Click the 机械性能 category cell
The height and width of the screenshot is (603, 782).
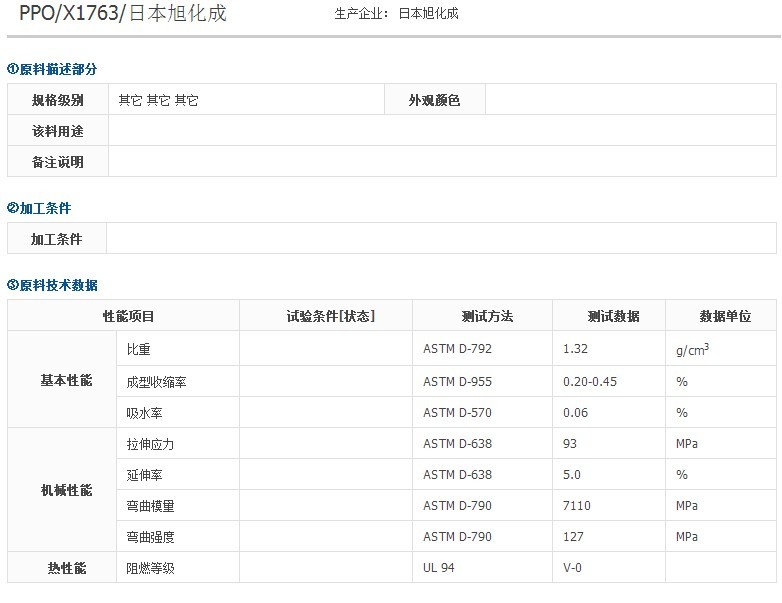click(x=62, y=490)
